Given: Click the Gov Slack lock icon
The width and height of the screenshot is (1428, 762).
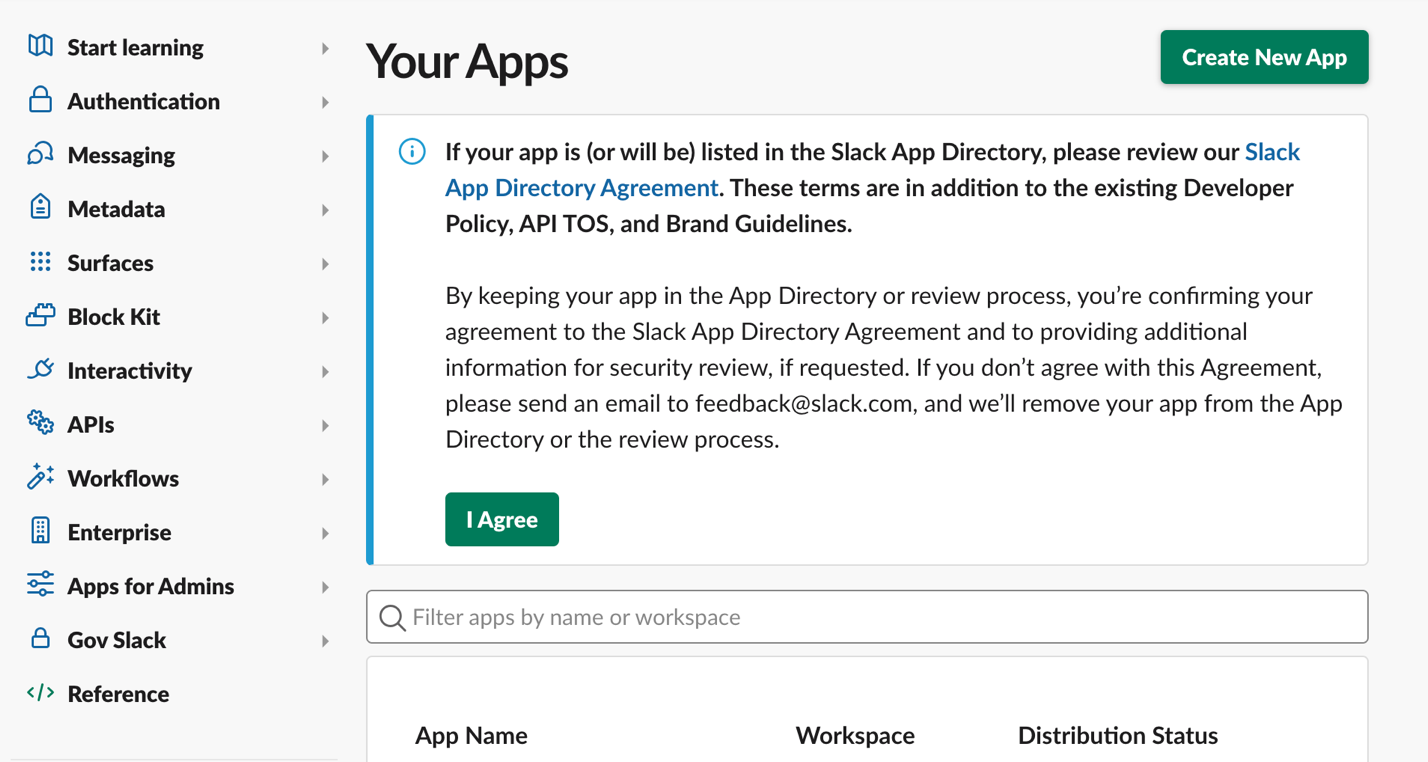Looking at the screenshot, I should [40, 639].
